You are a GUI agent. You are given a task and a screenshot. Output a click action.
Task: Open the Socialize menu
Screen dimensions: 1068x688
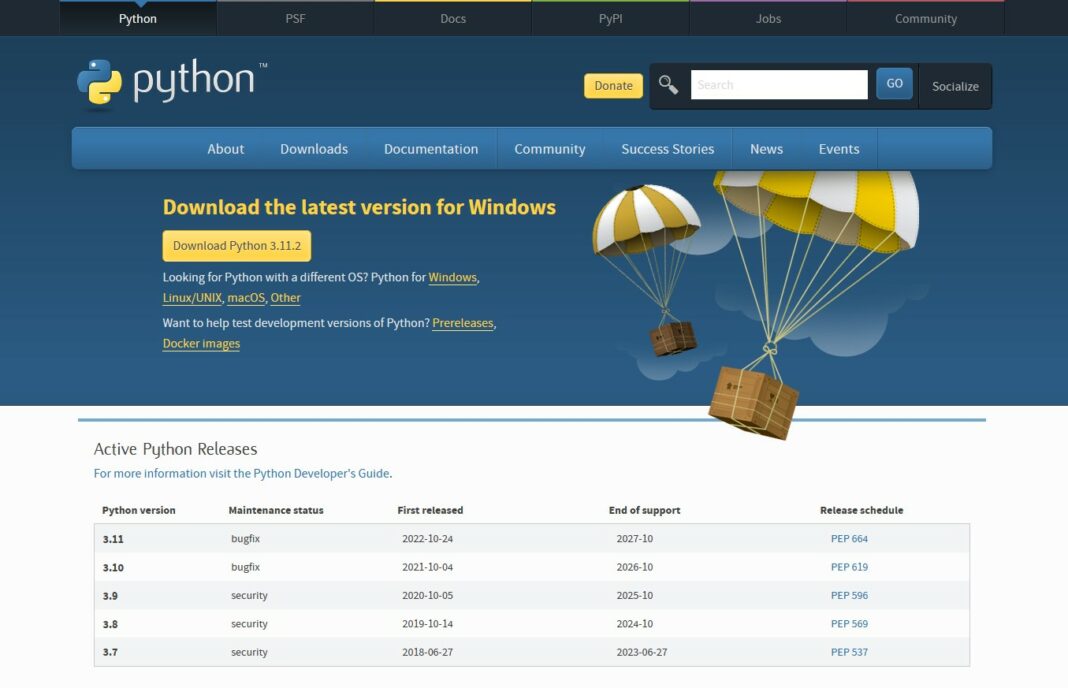coord(954,86)
